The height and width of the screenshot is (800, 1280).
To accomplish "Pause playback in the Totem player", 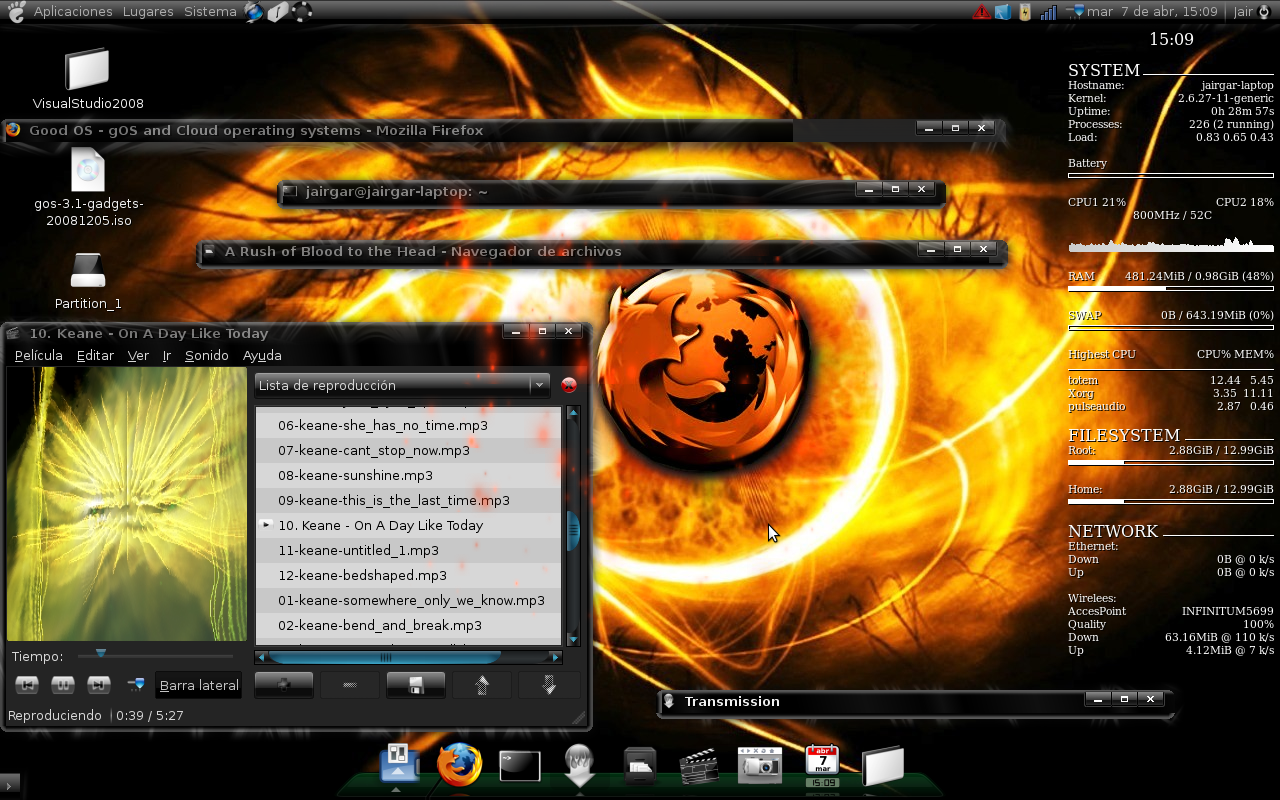I will coord(63,685).
